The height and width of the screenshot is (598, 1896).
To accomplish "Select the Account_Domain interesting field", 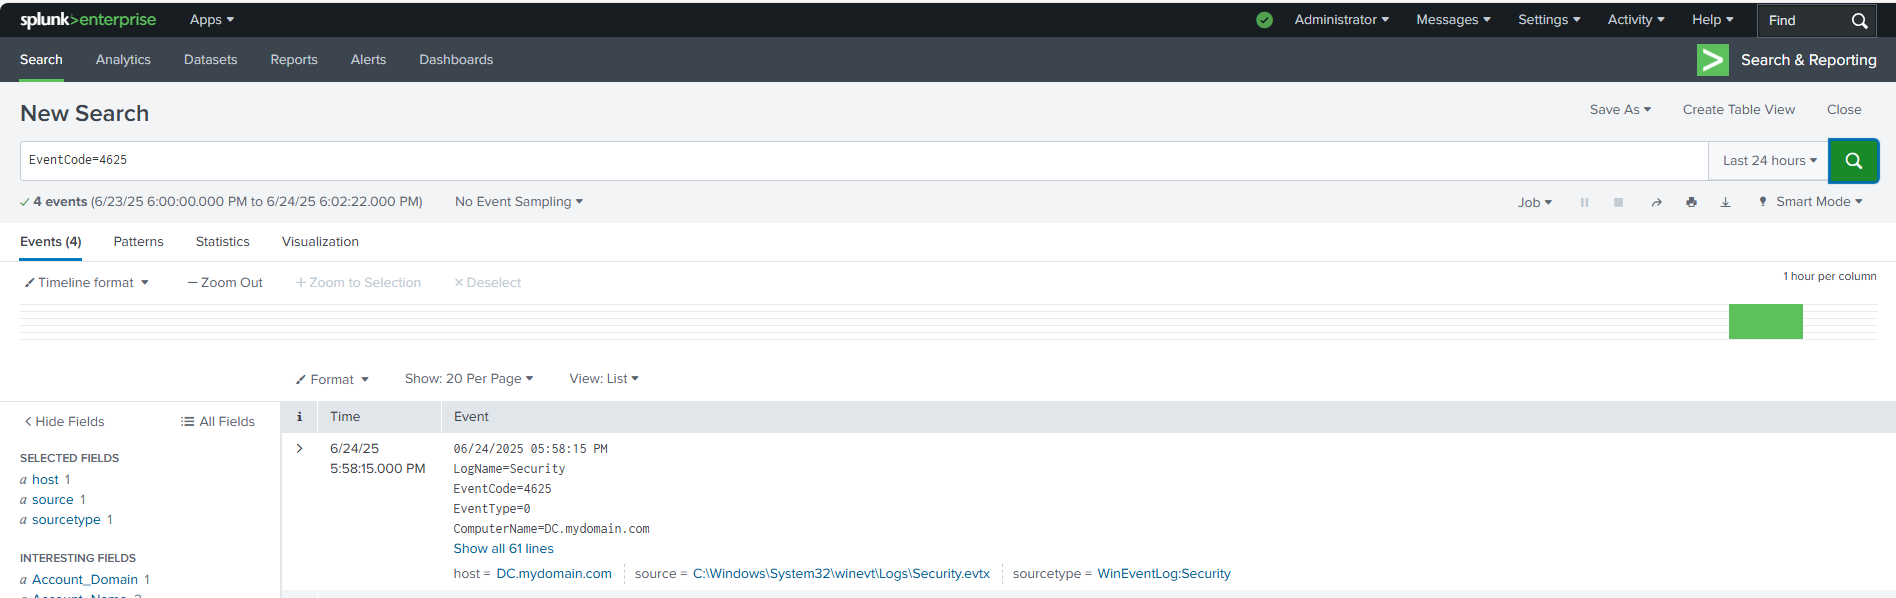I will (85, 580).
